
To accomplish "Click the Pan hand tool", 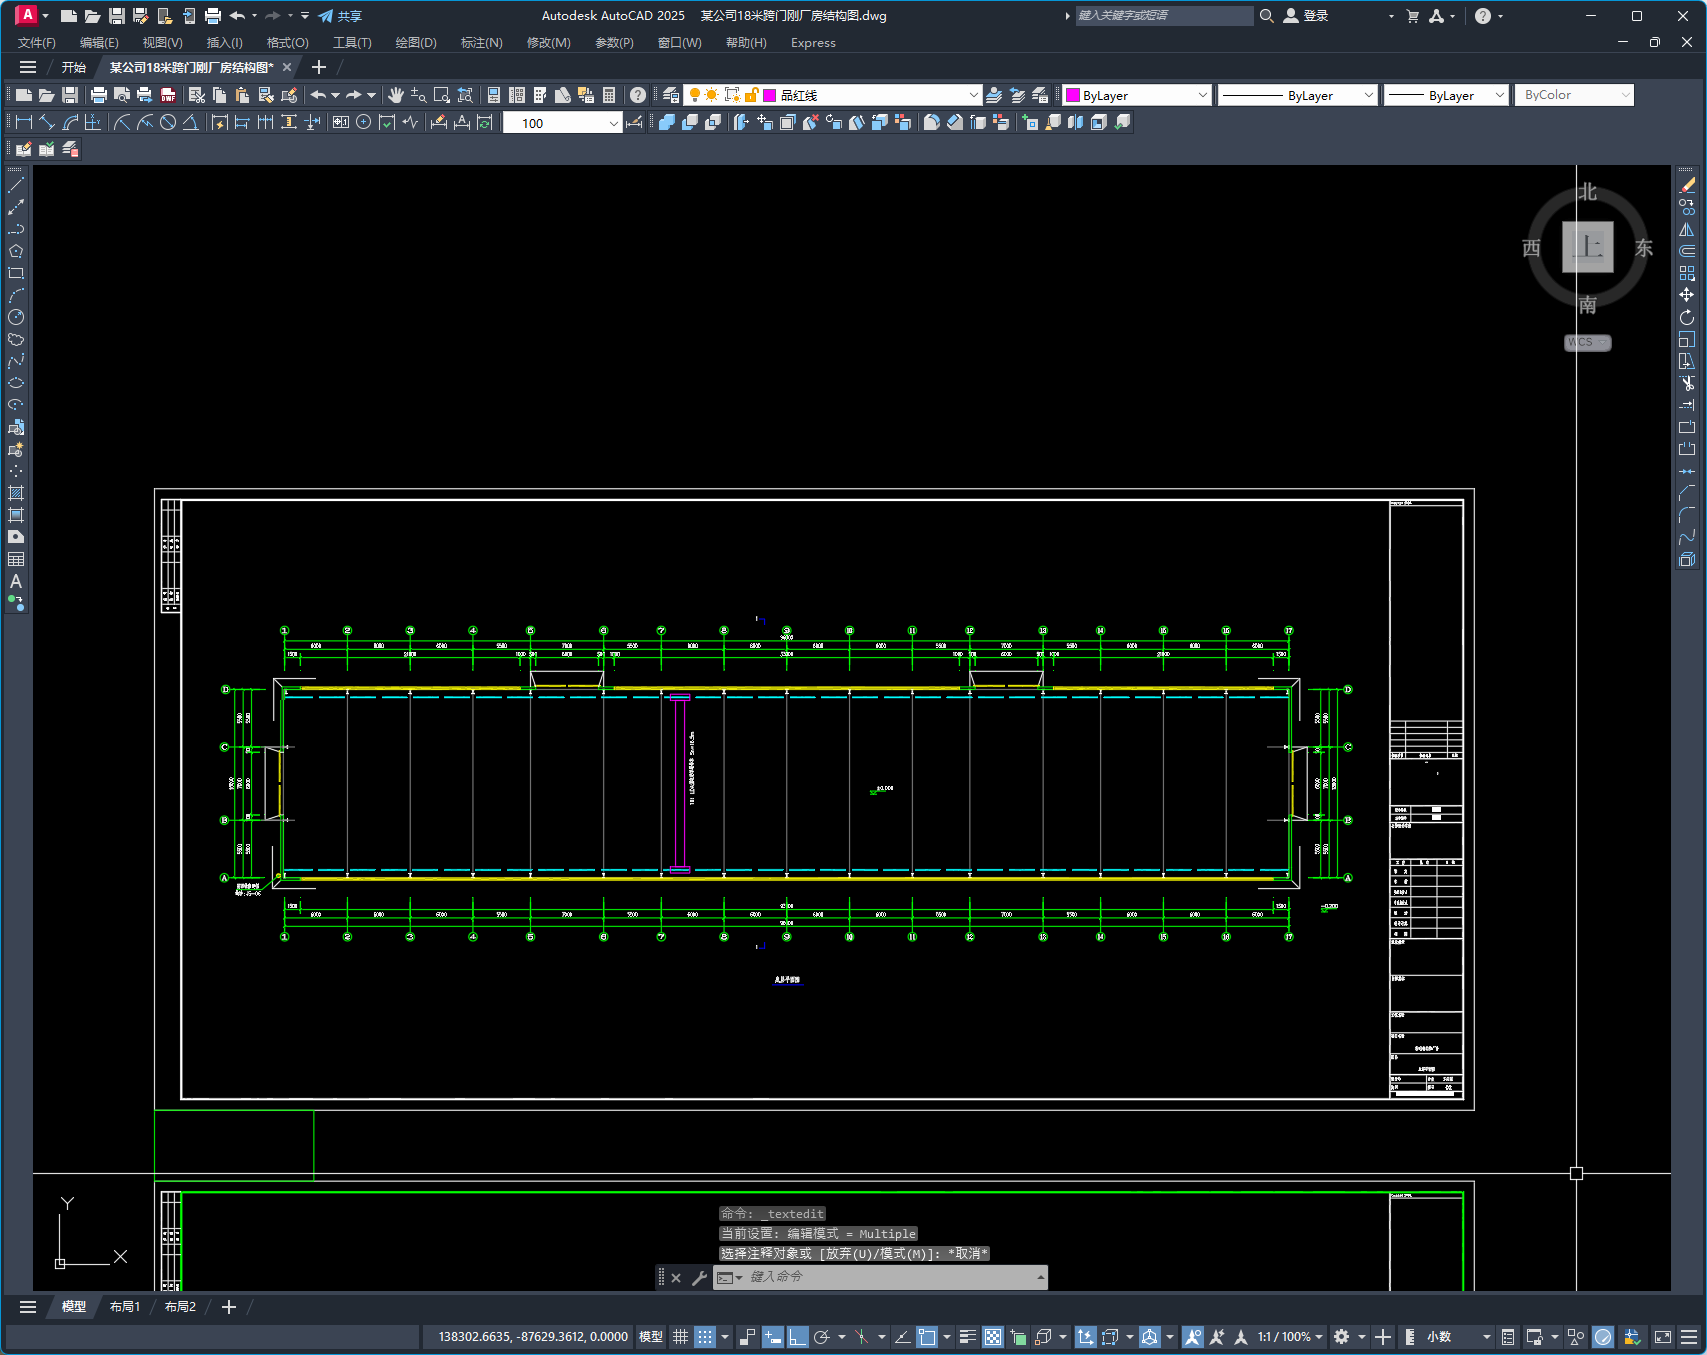I will [x=396, y=95].
